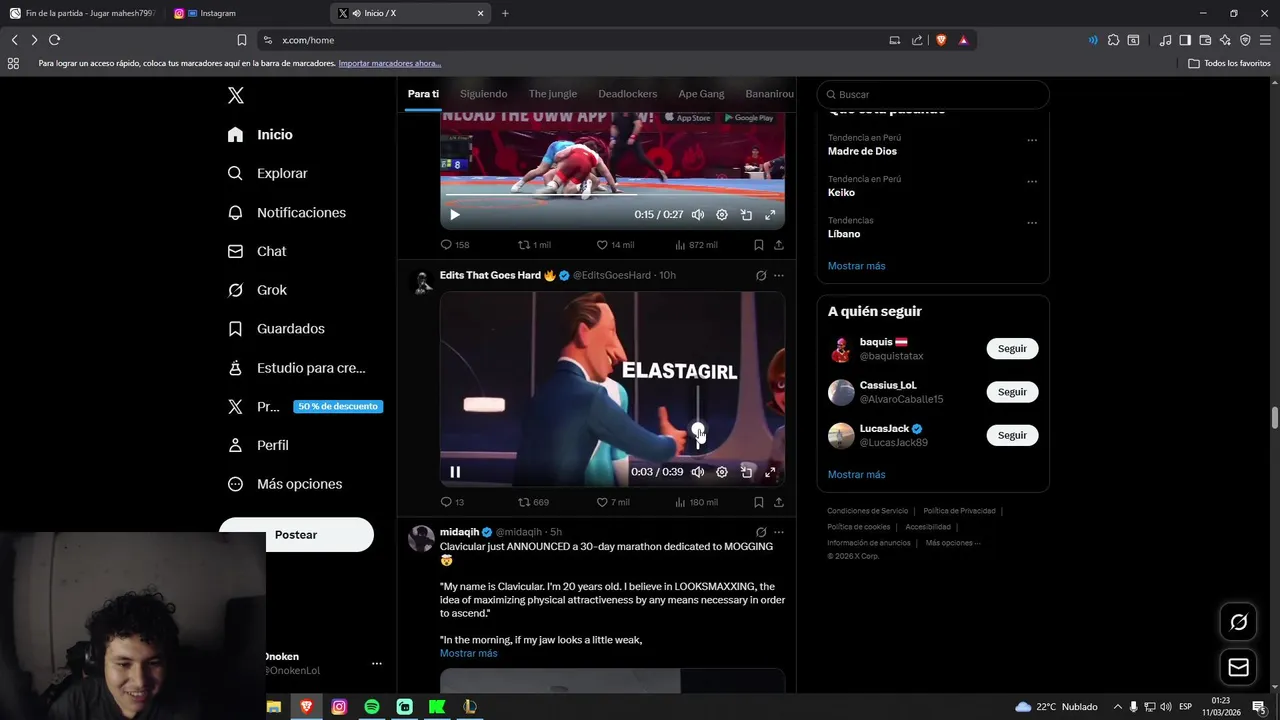Open the floating Grok button
Viewport: 1280px width, 720px height.
[x=1238, y=622]
